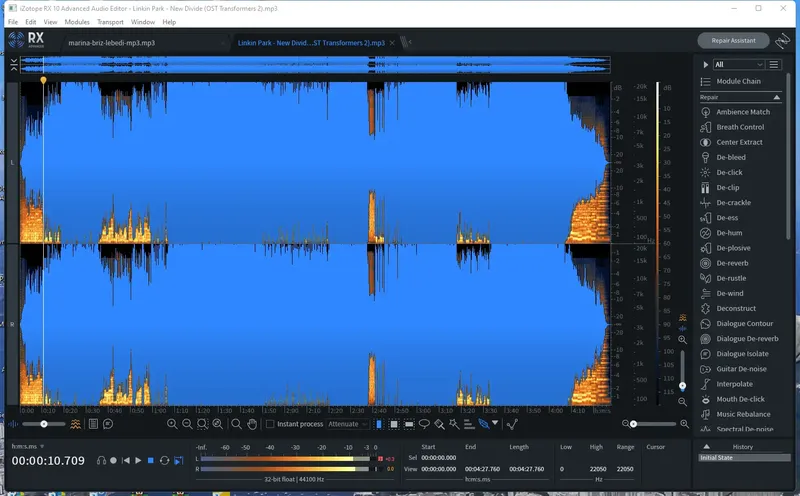Open the Transport menu
The image size is (800, 496).
pyautogui.click(x=110, y=21)
